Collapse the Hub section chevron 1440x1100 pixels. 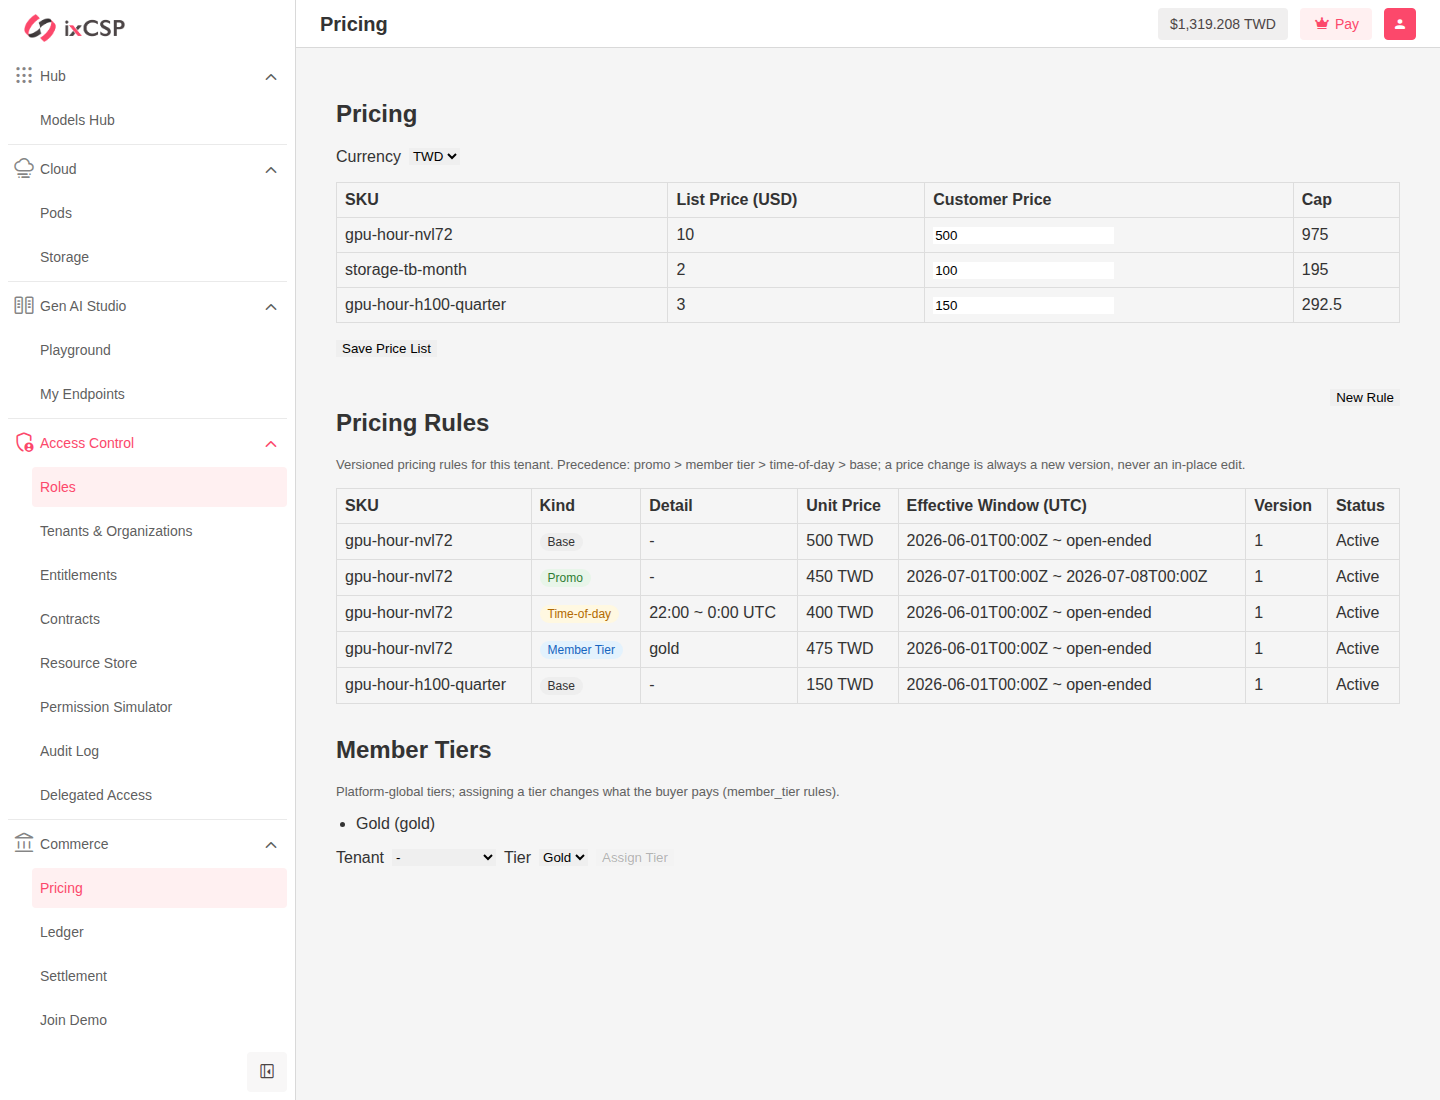tap(271, 77)
